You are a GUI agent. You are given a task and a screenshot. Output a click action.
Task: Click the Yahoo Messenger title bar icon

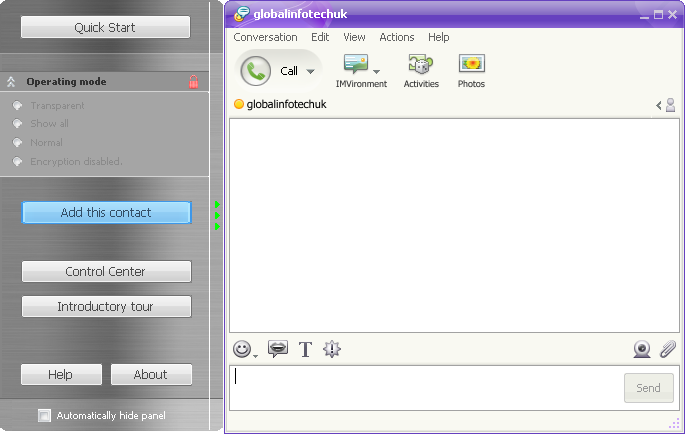[242, 14]
